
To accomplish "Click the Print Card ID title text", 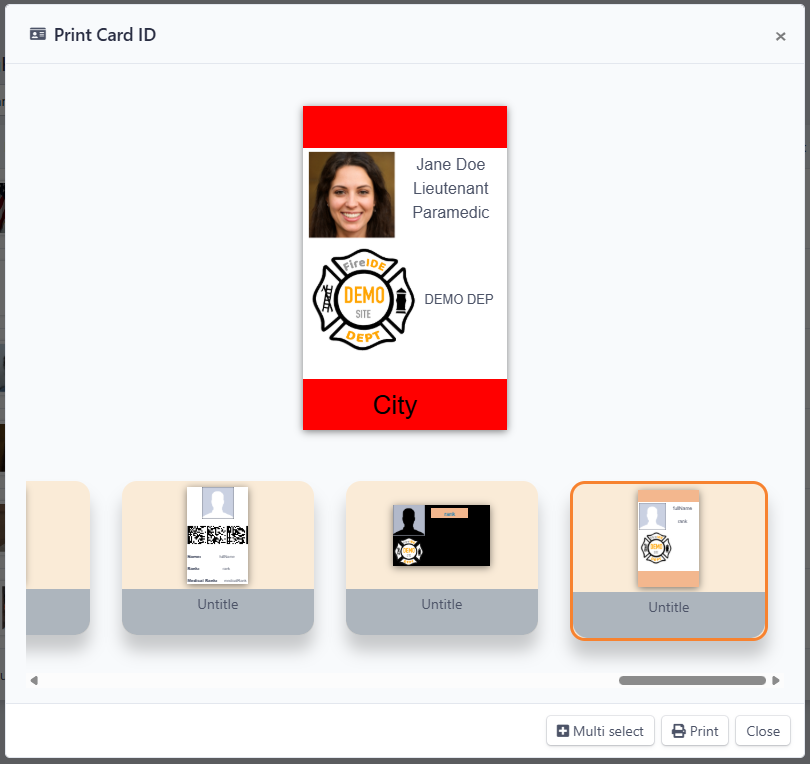I will pyautogui.click(x=105, y=35).
